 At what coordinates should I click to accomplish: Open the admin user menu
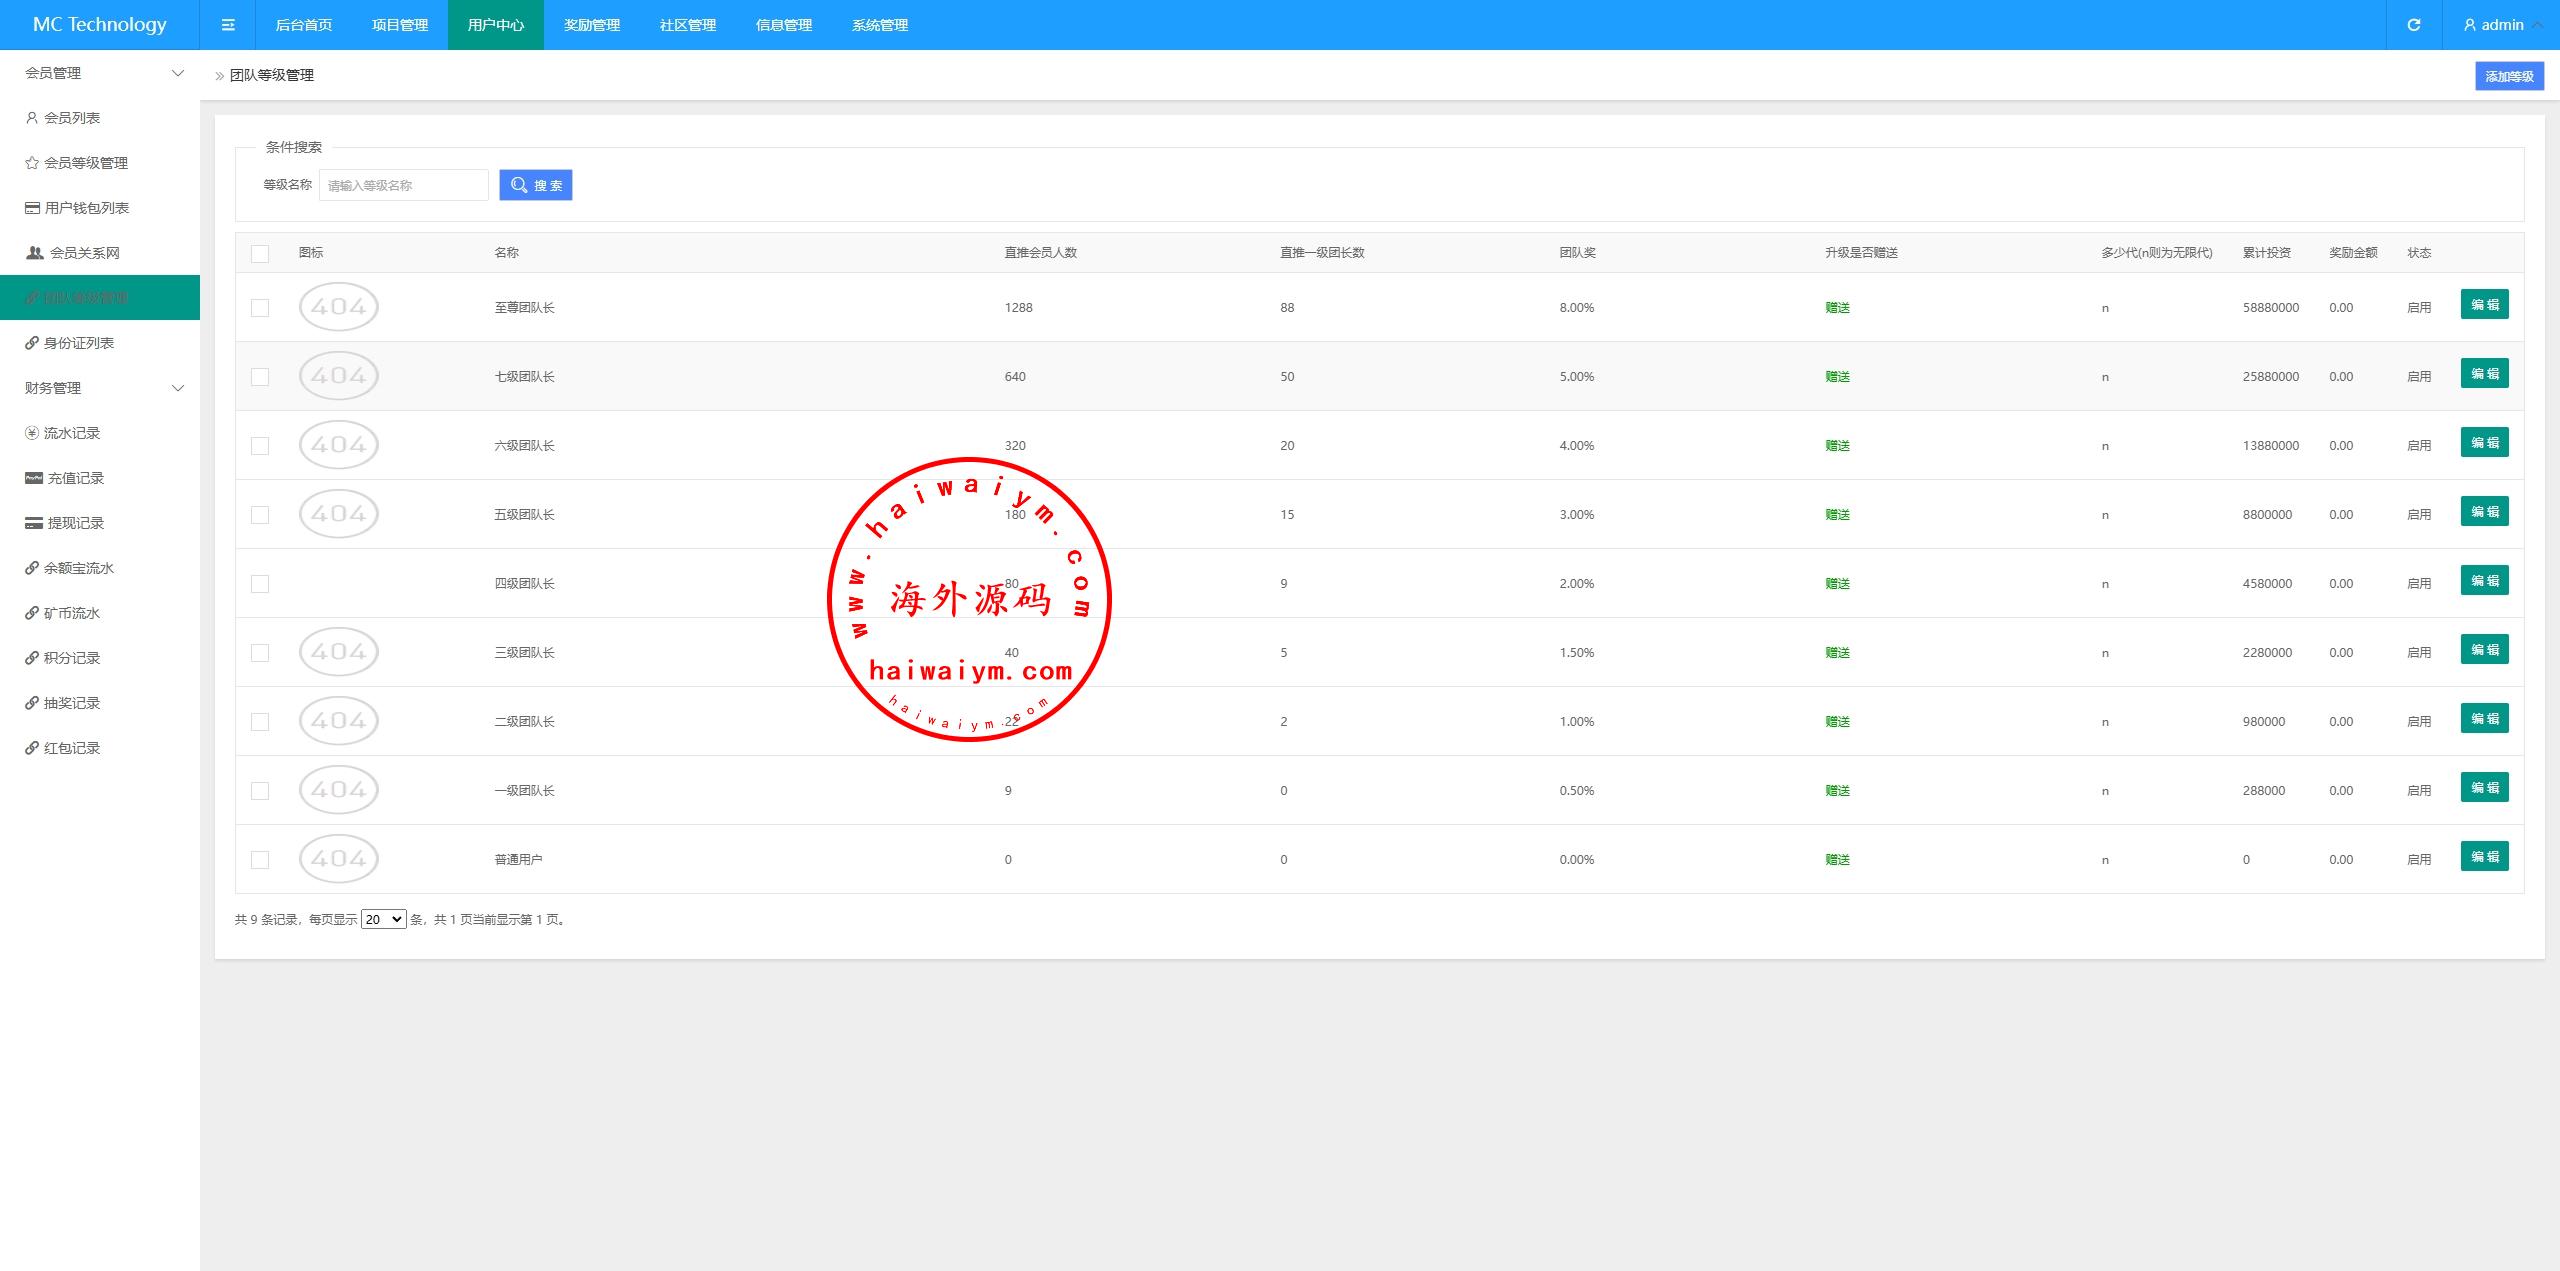point(2501,25)
